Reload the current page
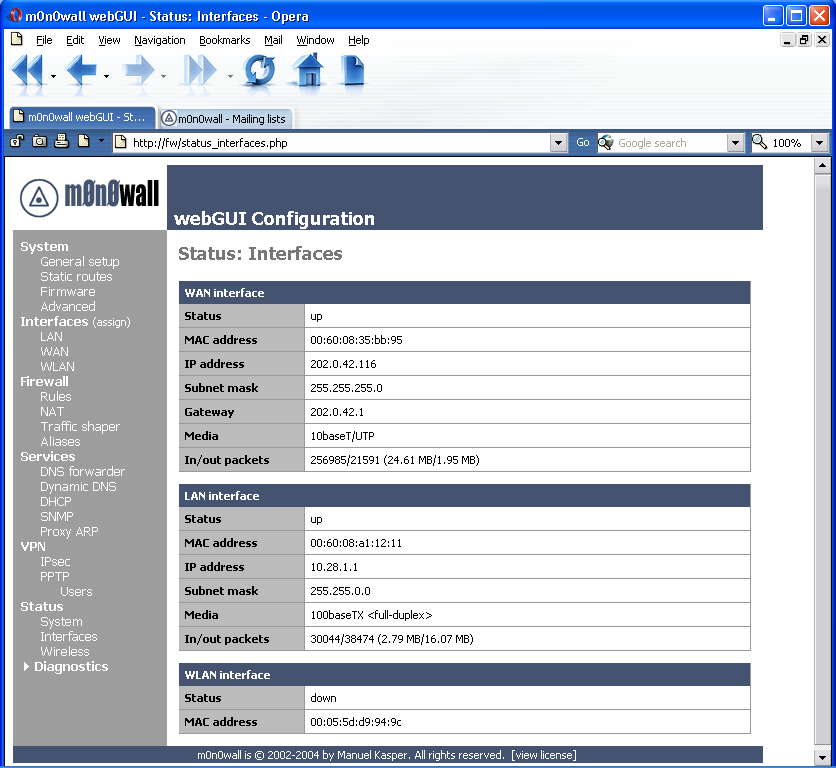Screen dimensions: 836x768 tap(259, 71)
